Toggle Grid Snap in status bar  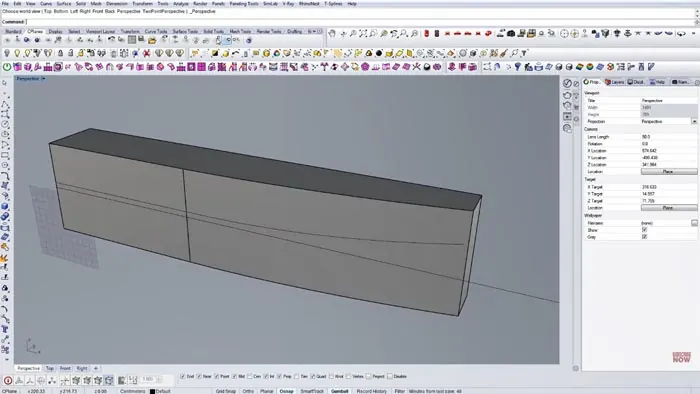[x=226, y=391]
